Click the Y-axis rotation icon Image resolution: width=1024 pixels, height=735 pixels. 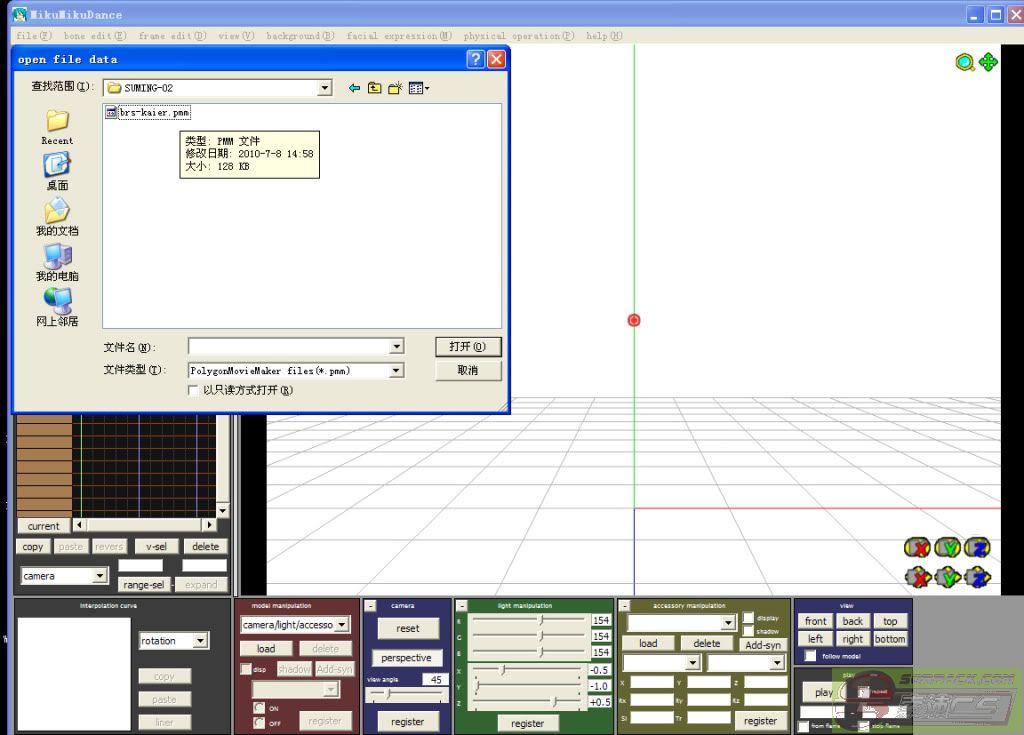(x=947, y=547)
